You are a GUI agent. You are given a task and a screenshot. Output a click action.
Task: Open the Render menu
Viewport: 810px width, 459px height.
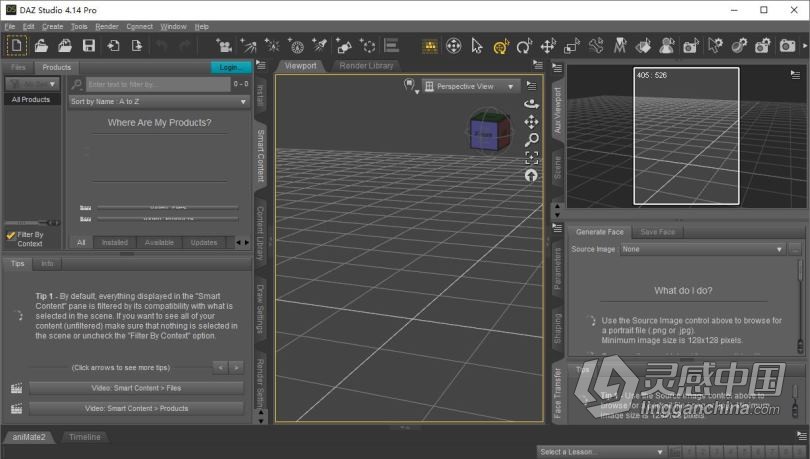pyautogui.click(x=107, y=26)
